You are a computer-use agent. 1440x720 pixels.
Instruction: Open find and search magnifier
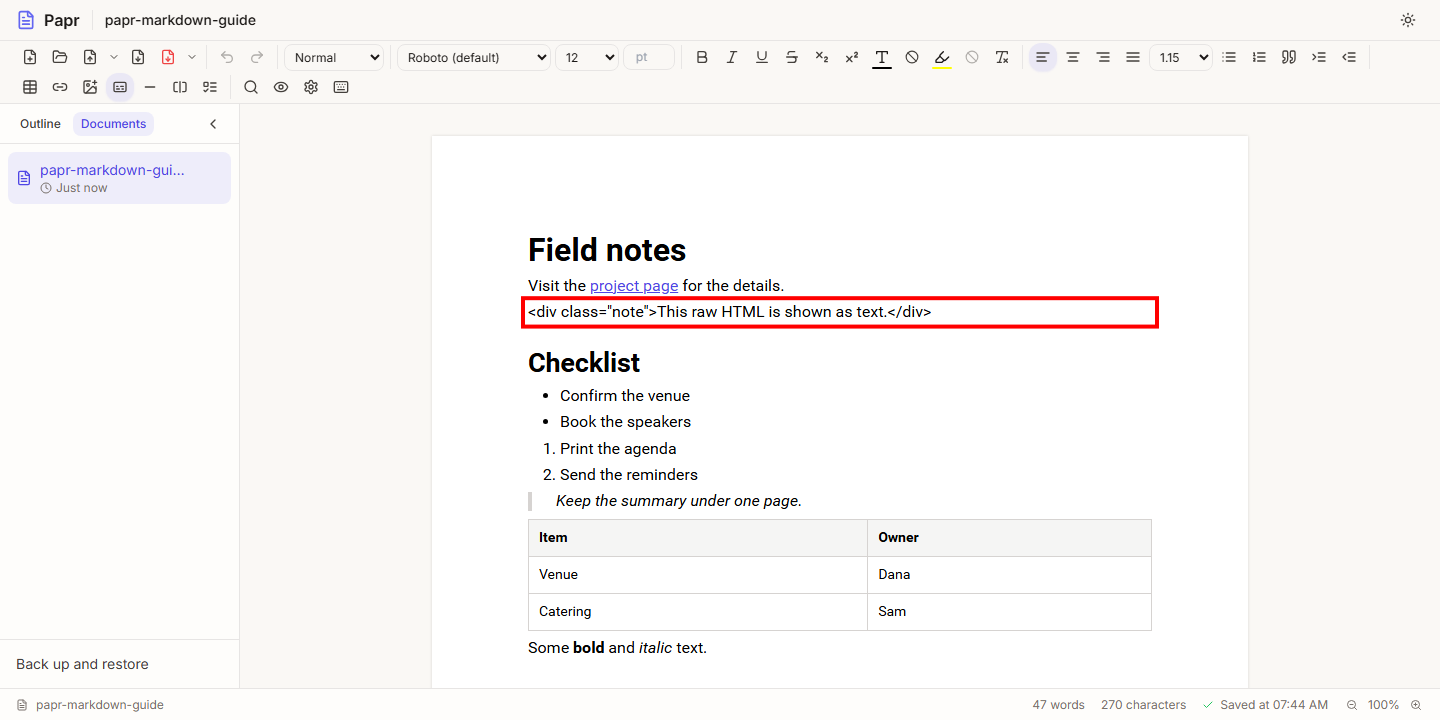[x=251, y=87]
